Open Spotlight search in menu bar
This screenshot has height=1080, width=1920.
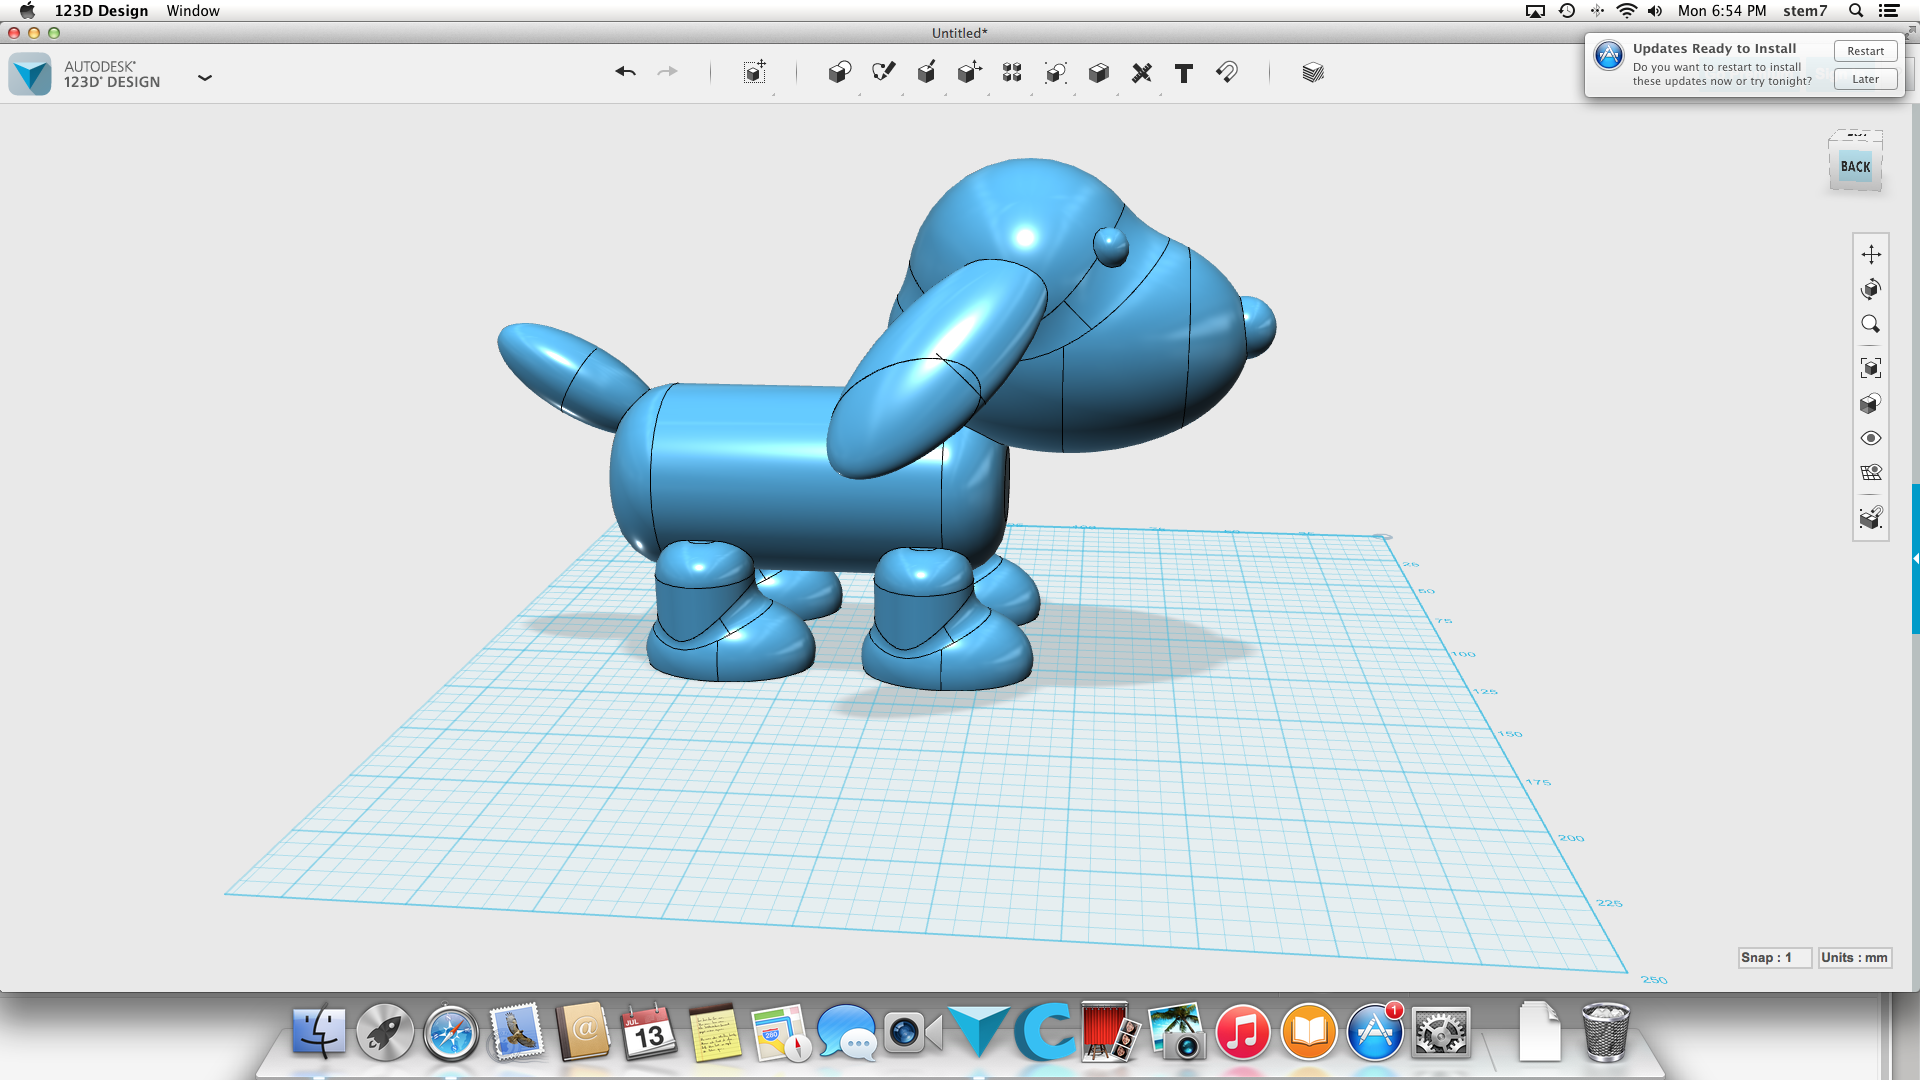(1856, 11)
